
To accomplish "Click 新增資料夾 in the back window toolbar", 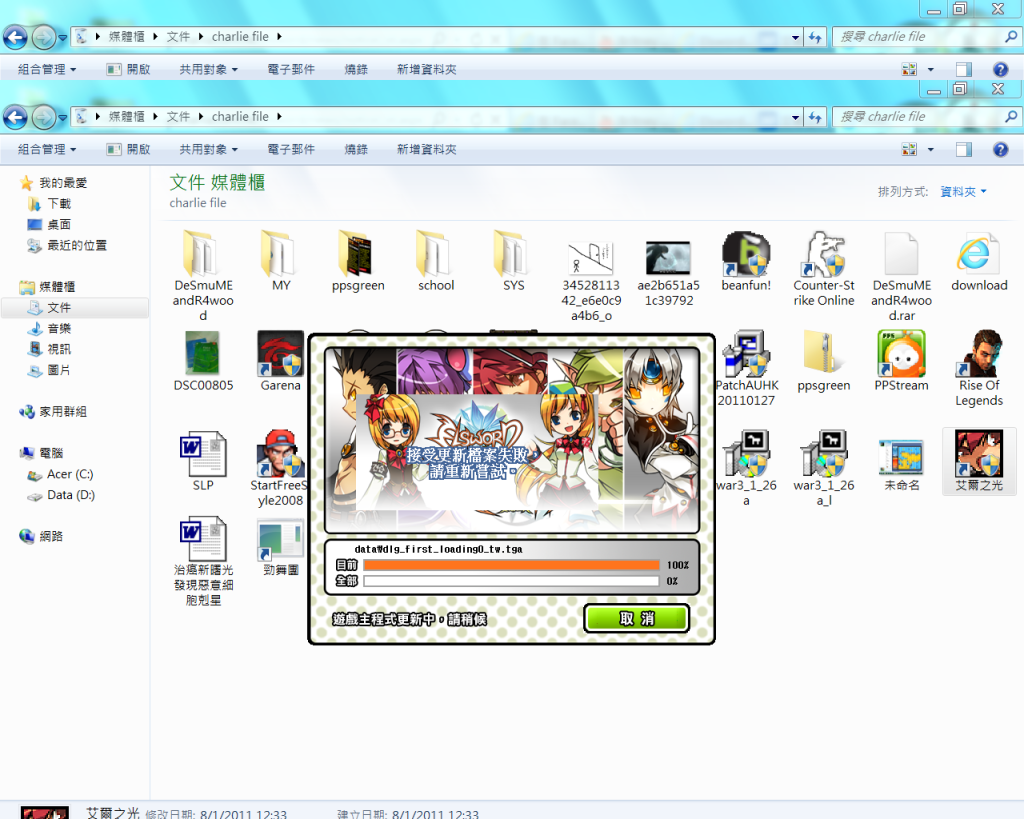I will click(x=426, y=69).
